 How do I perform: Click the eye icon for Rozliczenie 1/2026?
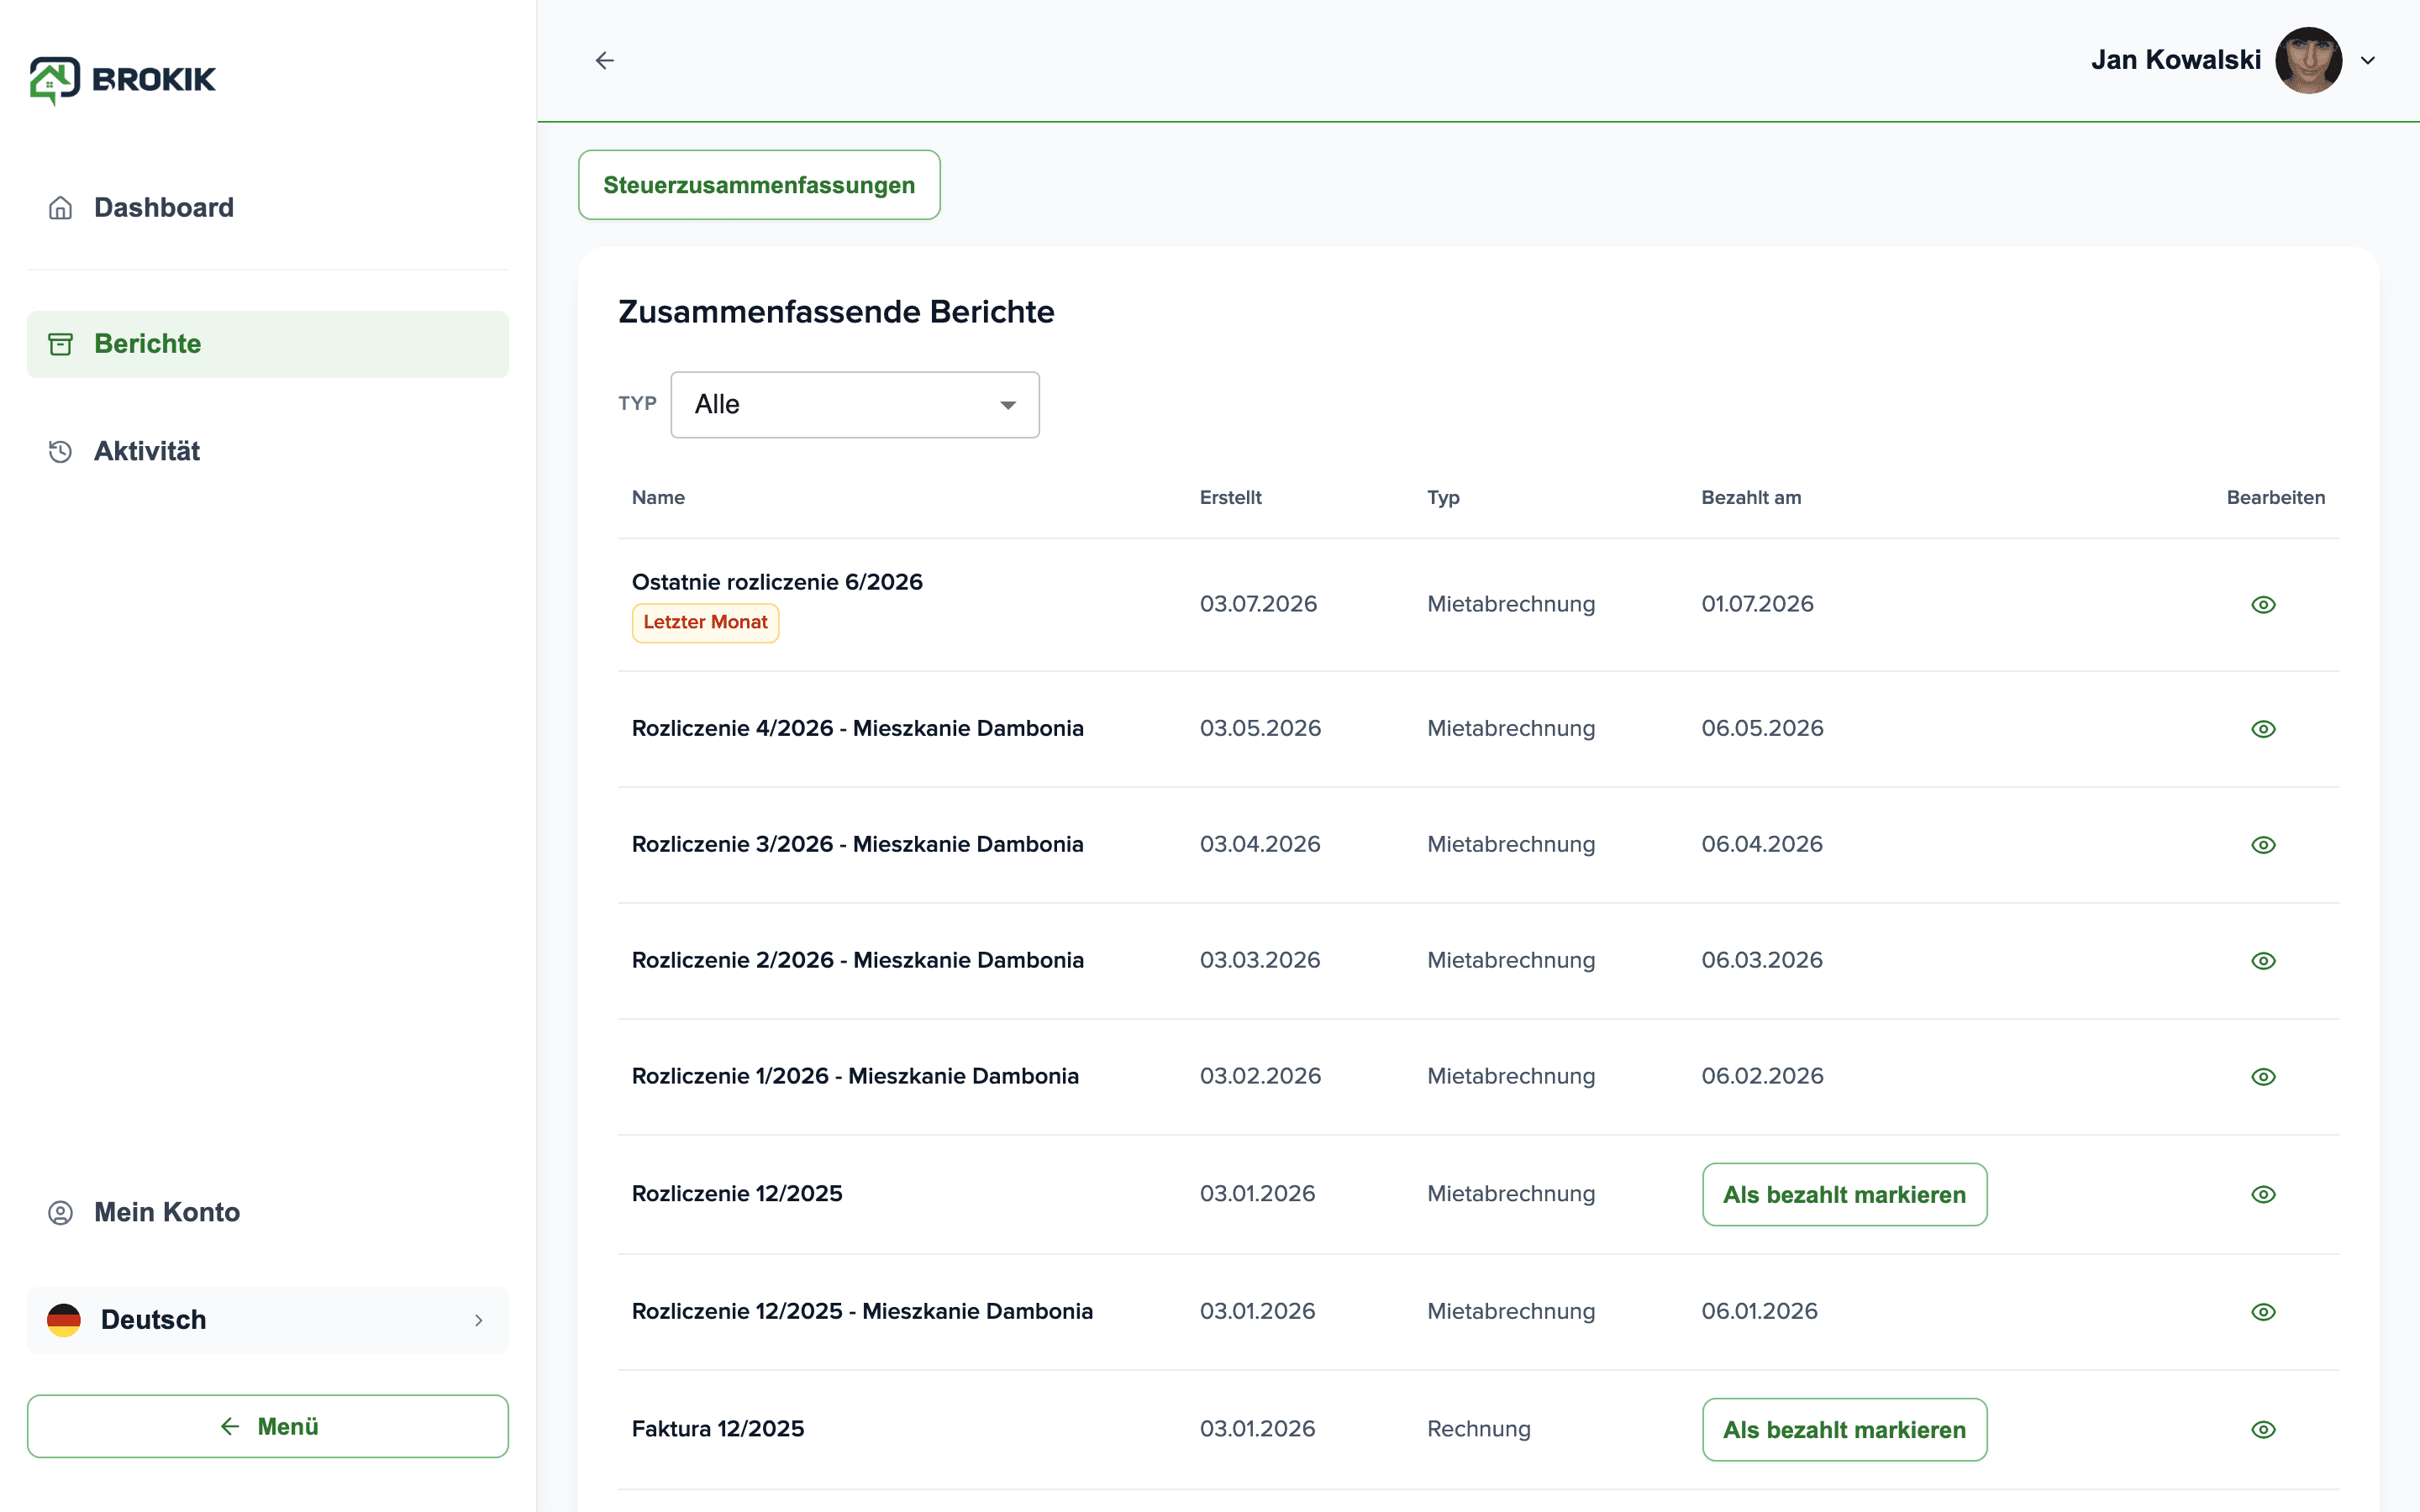point(2263,1077)
